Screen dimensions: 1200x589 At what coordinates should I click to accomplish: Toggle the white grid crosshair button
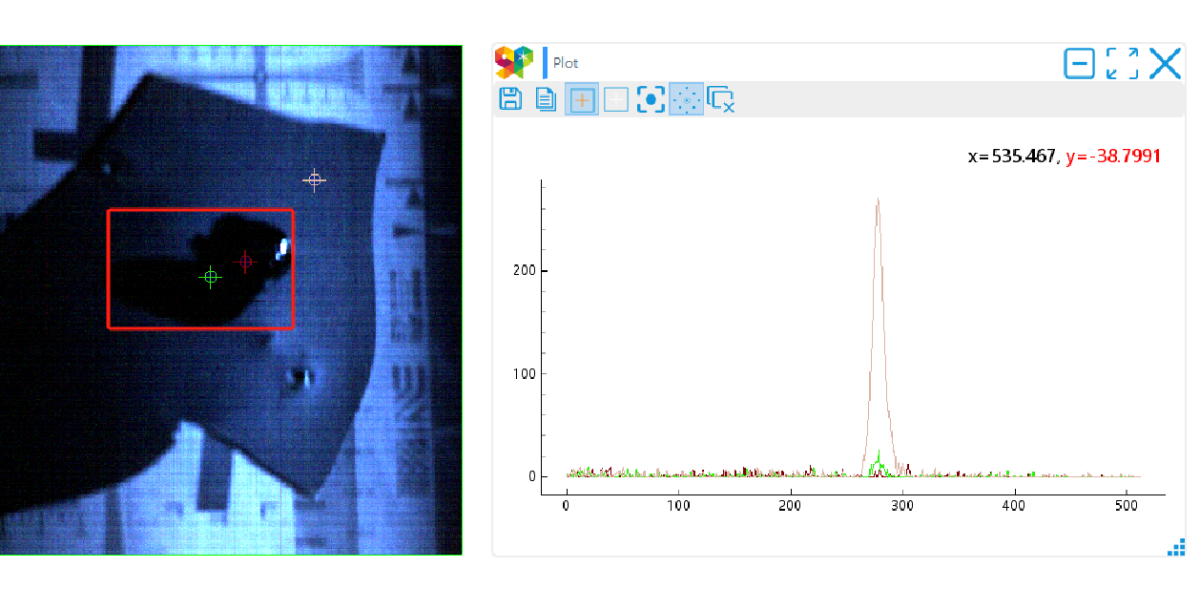(x=616, y=99)
